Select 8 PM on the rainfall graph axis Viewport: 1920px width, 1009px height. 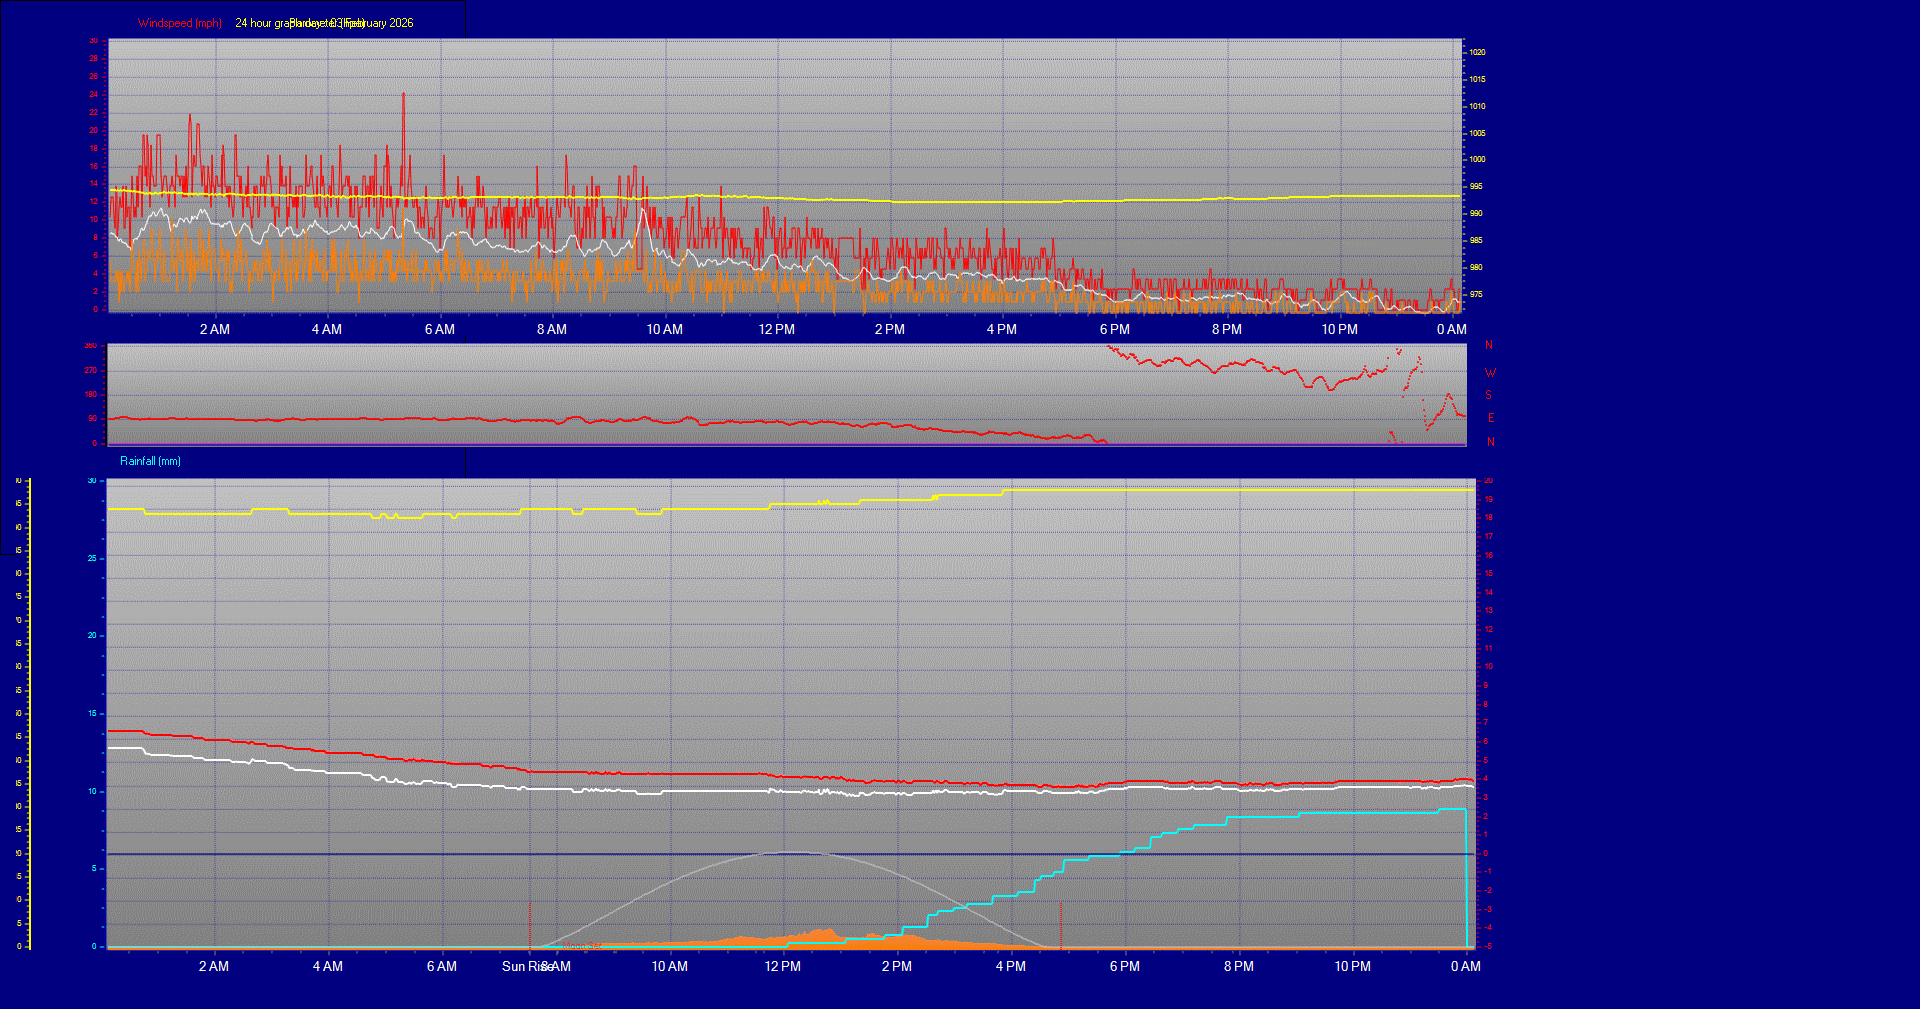tap(1238, 966)
